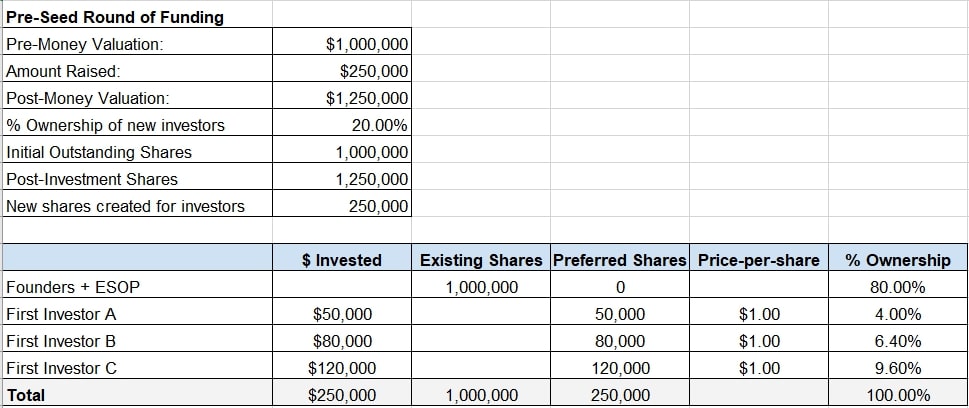Select the Total row's $250,000 invested cell
969x408 pixels.
pos(344,395)
